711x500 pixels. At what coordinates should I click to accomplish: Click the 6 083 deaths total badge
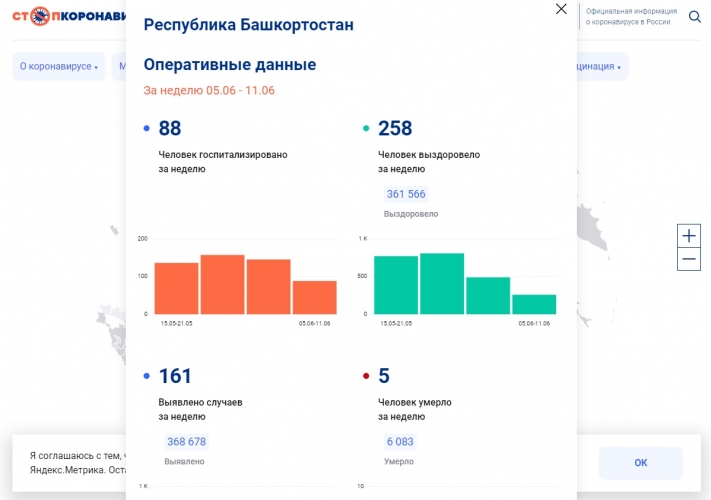[x=399, y=442]
